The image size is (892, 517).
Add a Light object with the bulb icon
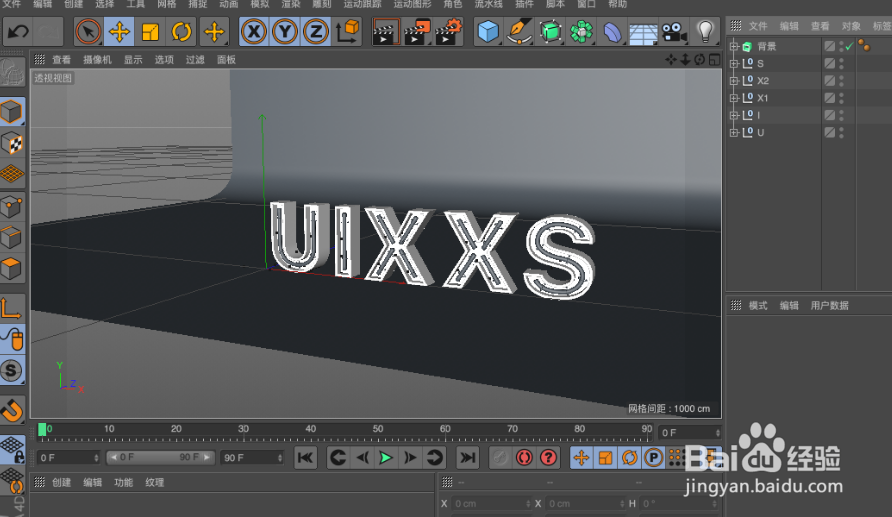coord(705,32)
